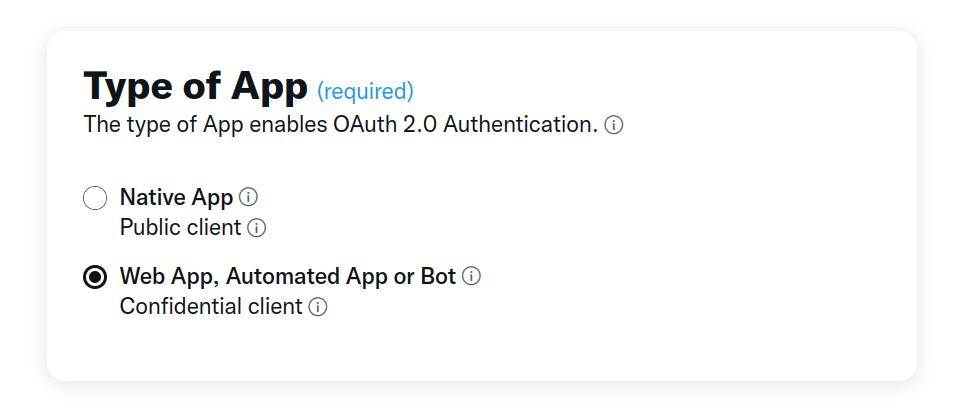Choose the Native App option label
Screen dimensions: 964x417
coord(176,196)
